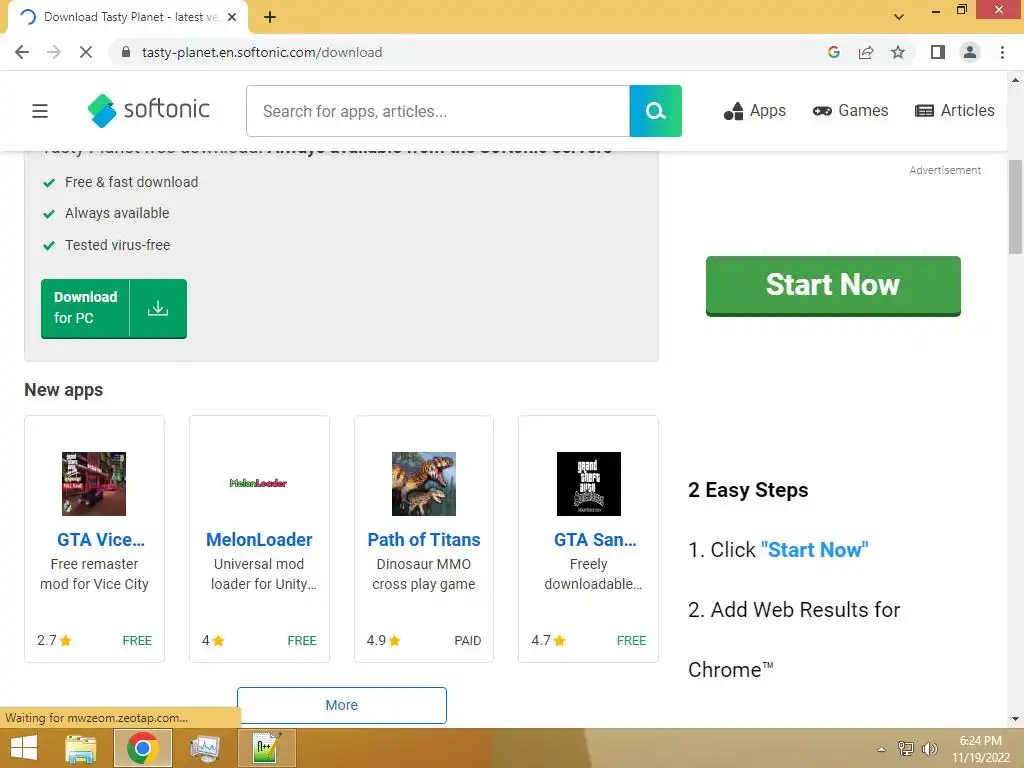Open the tab search chevron
Image resolution: width=1024 pixels, height=768 pixels.
pyautogui.click(x=899, y=17)
